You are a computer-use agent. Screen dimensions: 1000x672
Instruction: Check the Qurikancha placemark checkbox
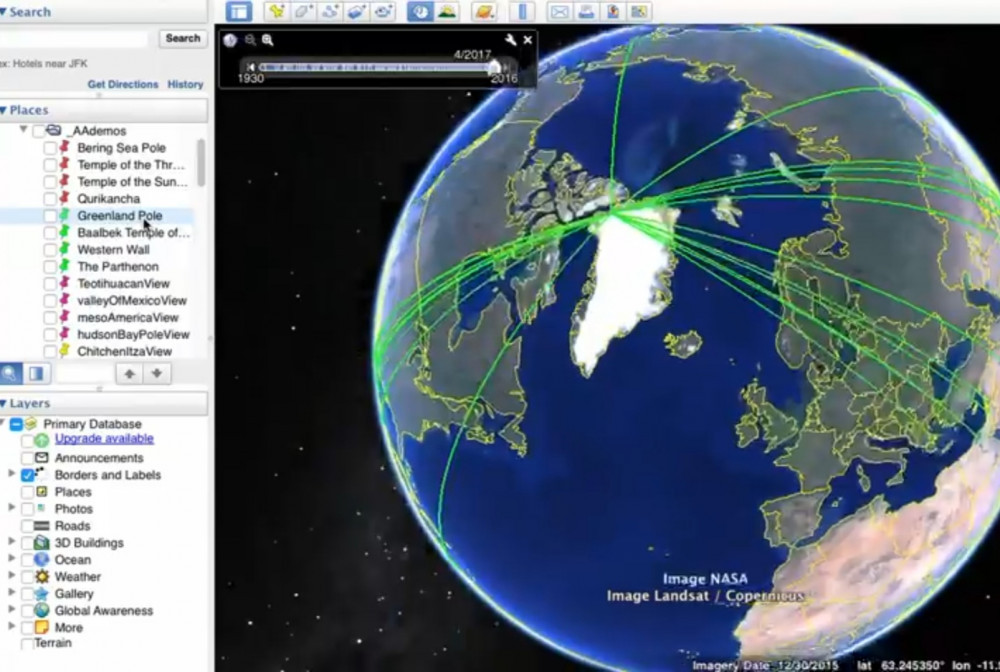pos(50,199)
